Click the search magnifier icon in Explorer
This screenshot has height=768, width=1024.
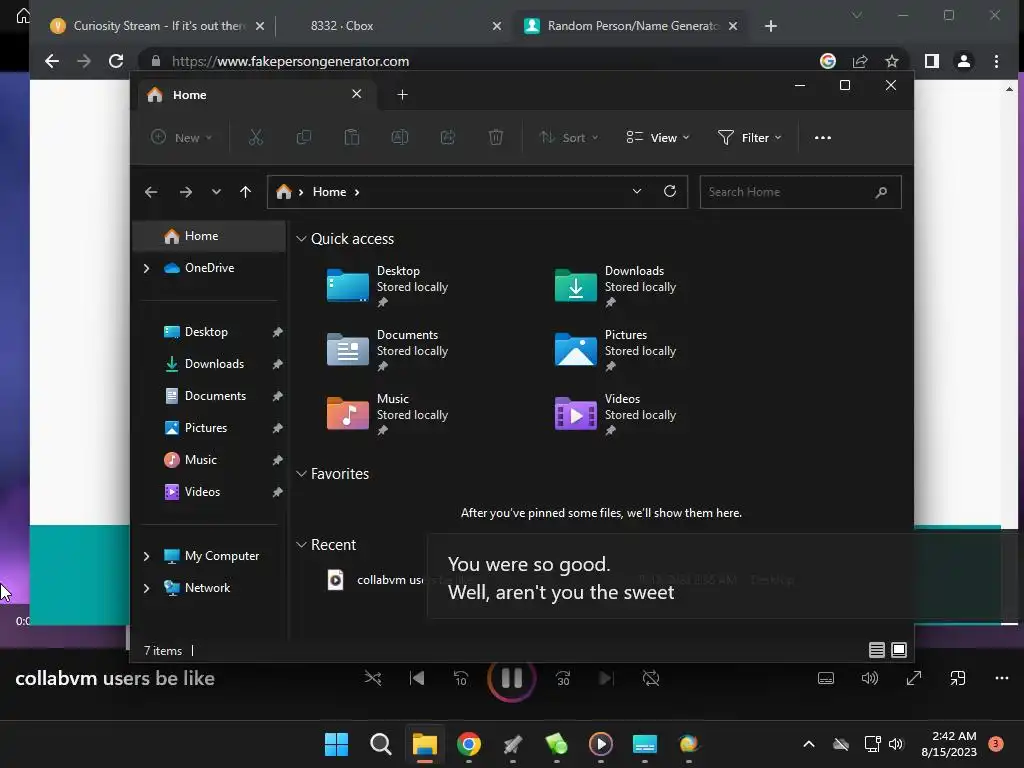click(881, 192)
